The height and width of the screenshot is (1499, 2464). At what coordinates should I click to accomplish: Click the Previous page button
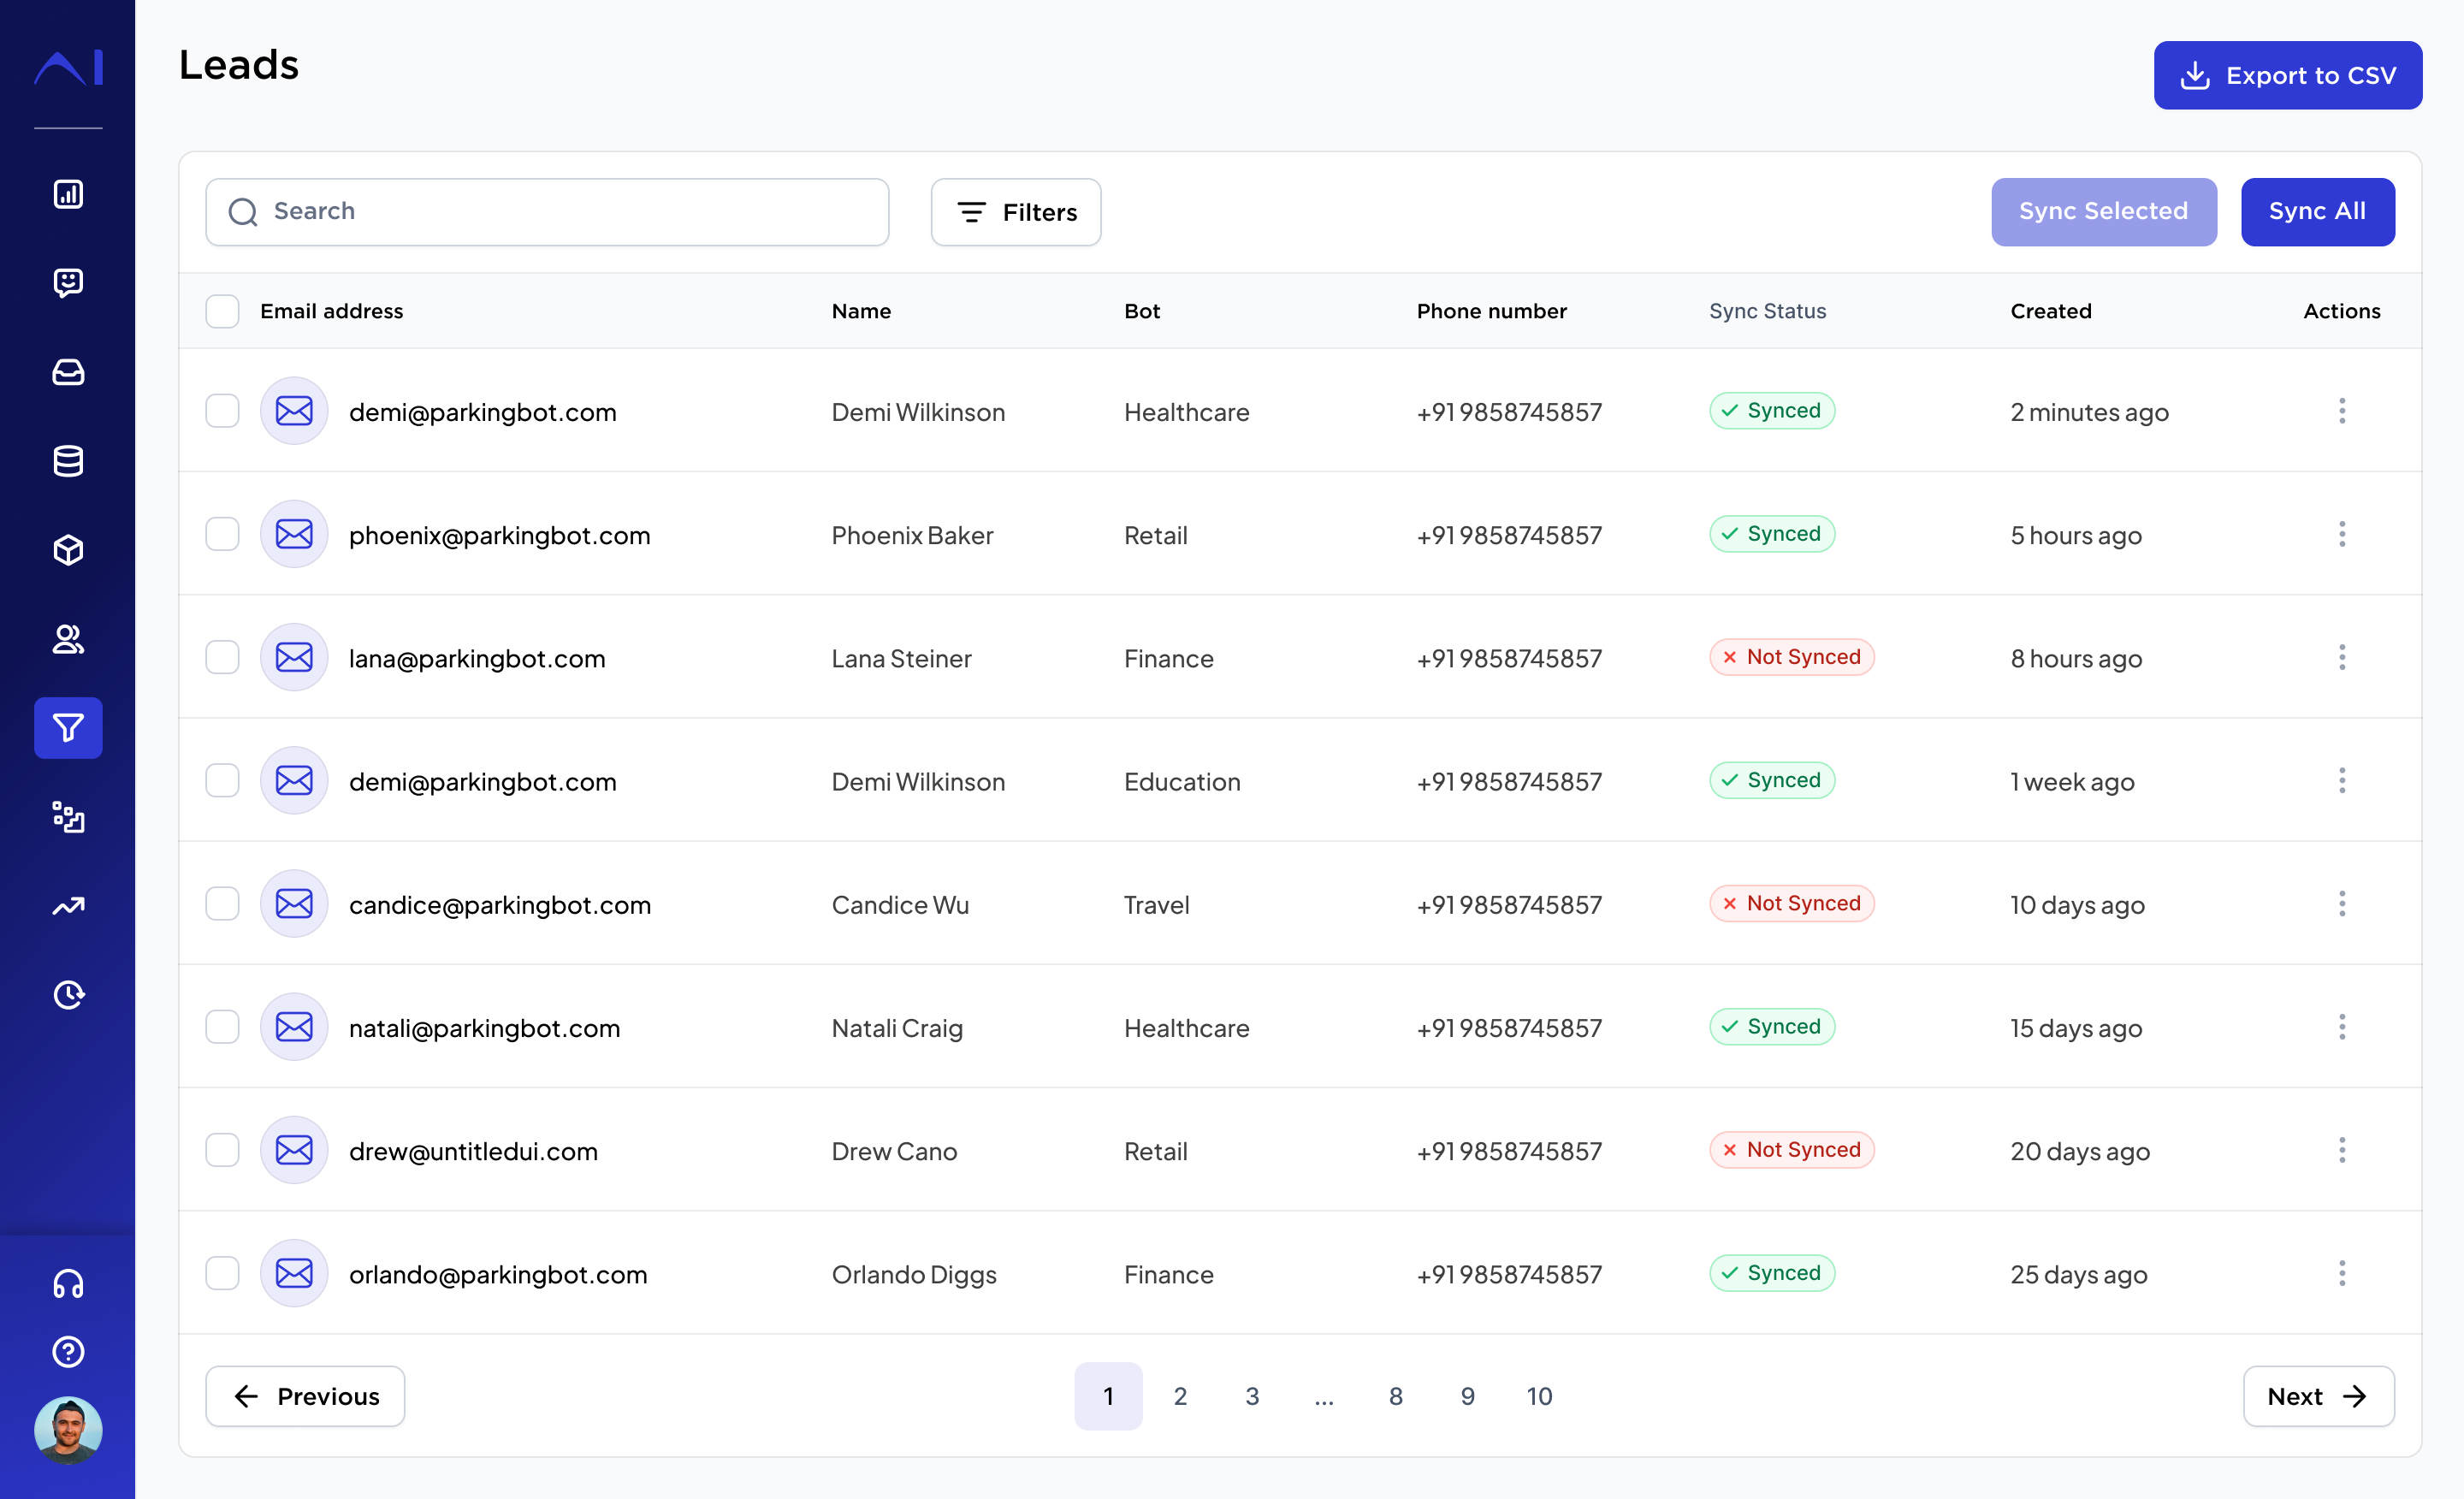tap(305, 1396)
